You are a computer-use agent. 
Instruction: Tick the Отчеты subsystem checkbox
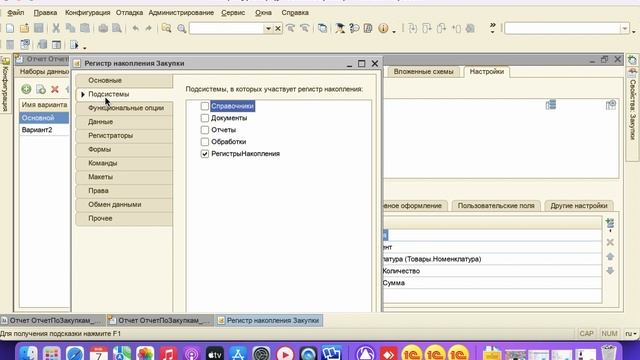pos(205,130)
